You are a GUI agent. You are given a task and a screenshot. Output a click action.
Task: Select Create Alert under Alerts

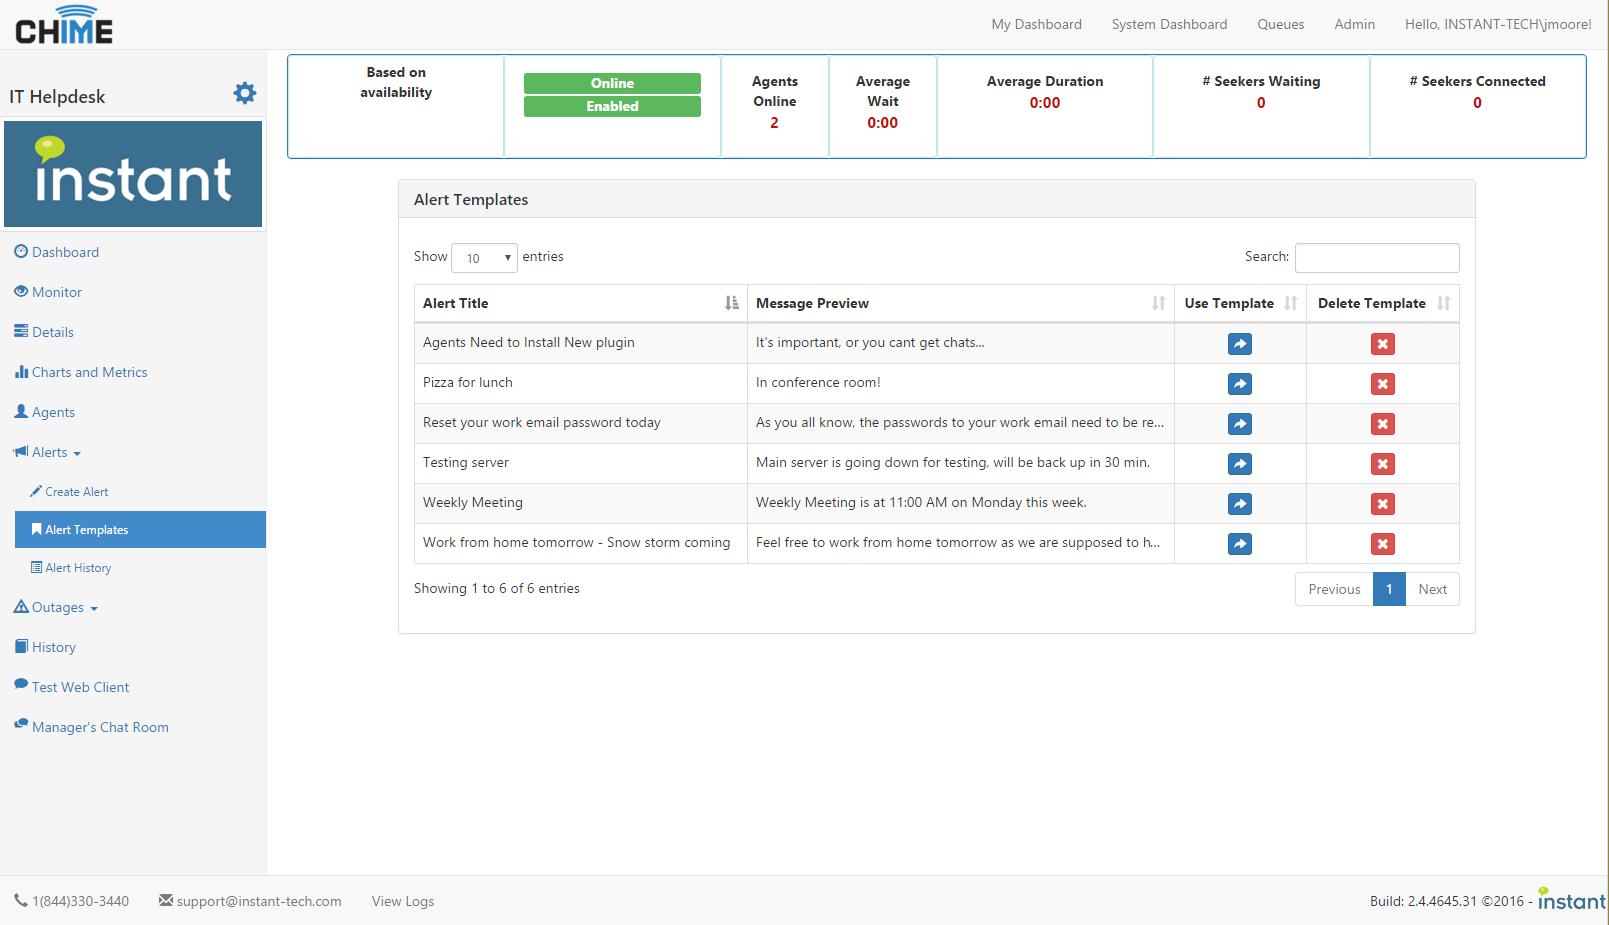click(69, 492)
